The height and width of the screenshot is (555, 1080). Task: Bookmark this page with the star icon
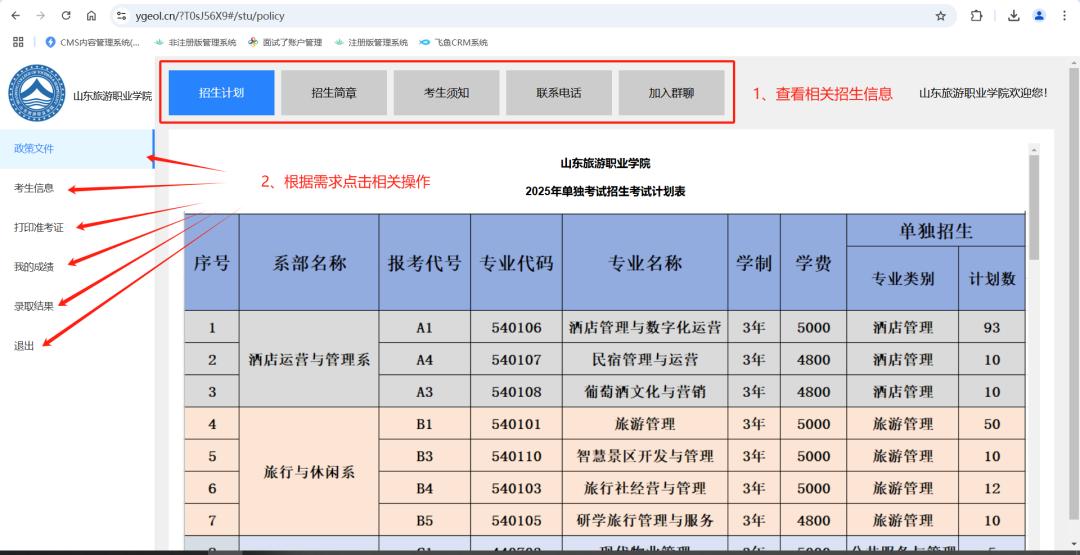(940, 16)
